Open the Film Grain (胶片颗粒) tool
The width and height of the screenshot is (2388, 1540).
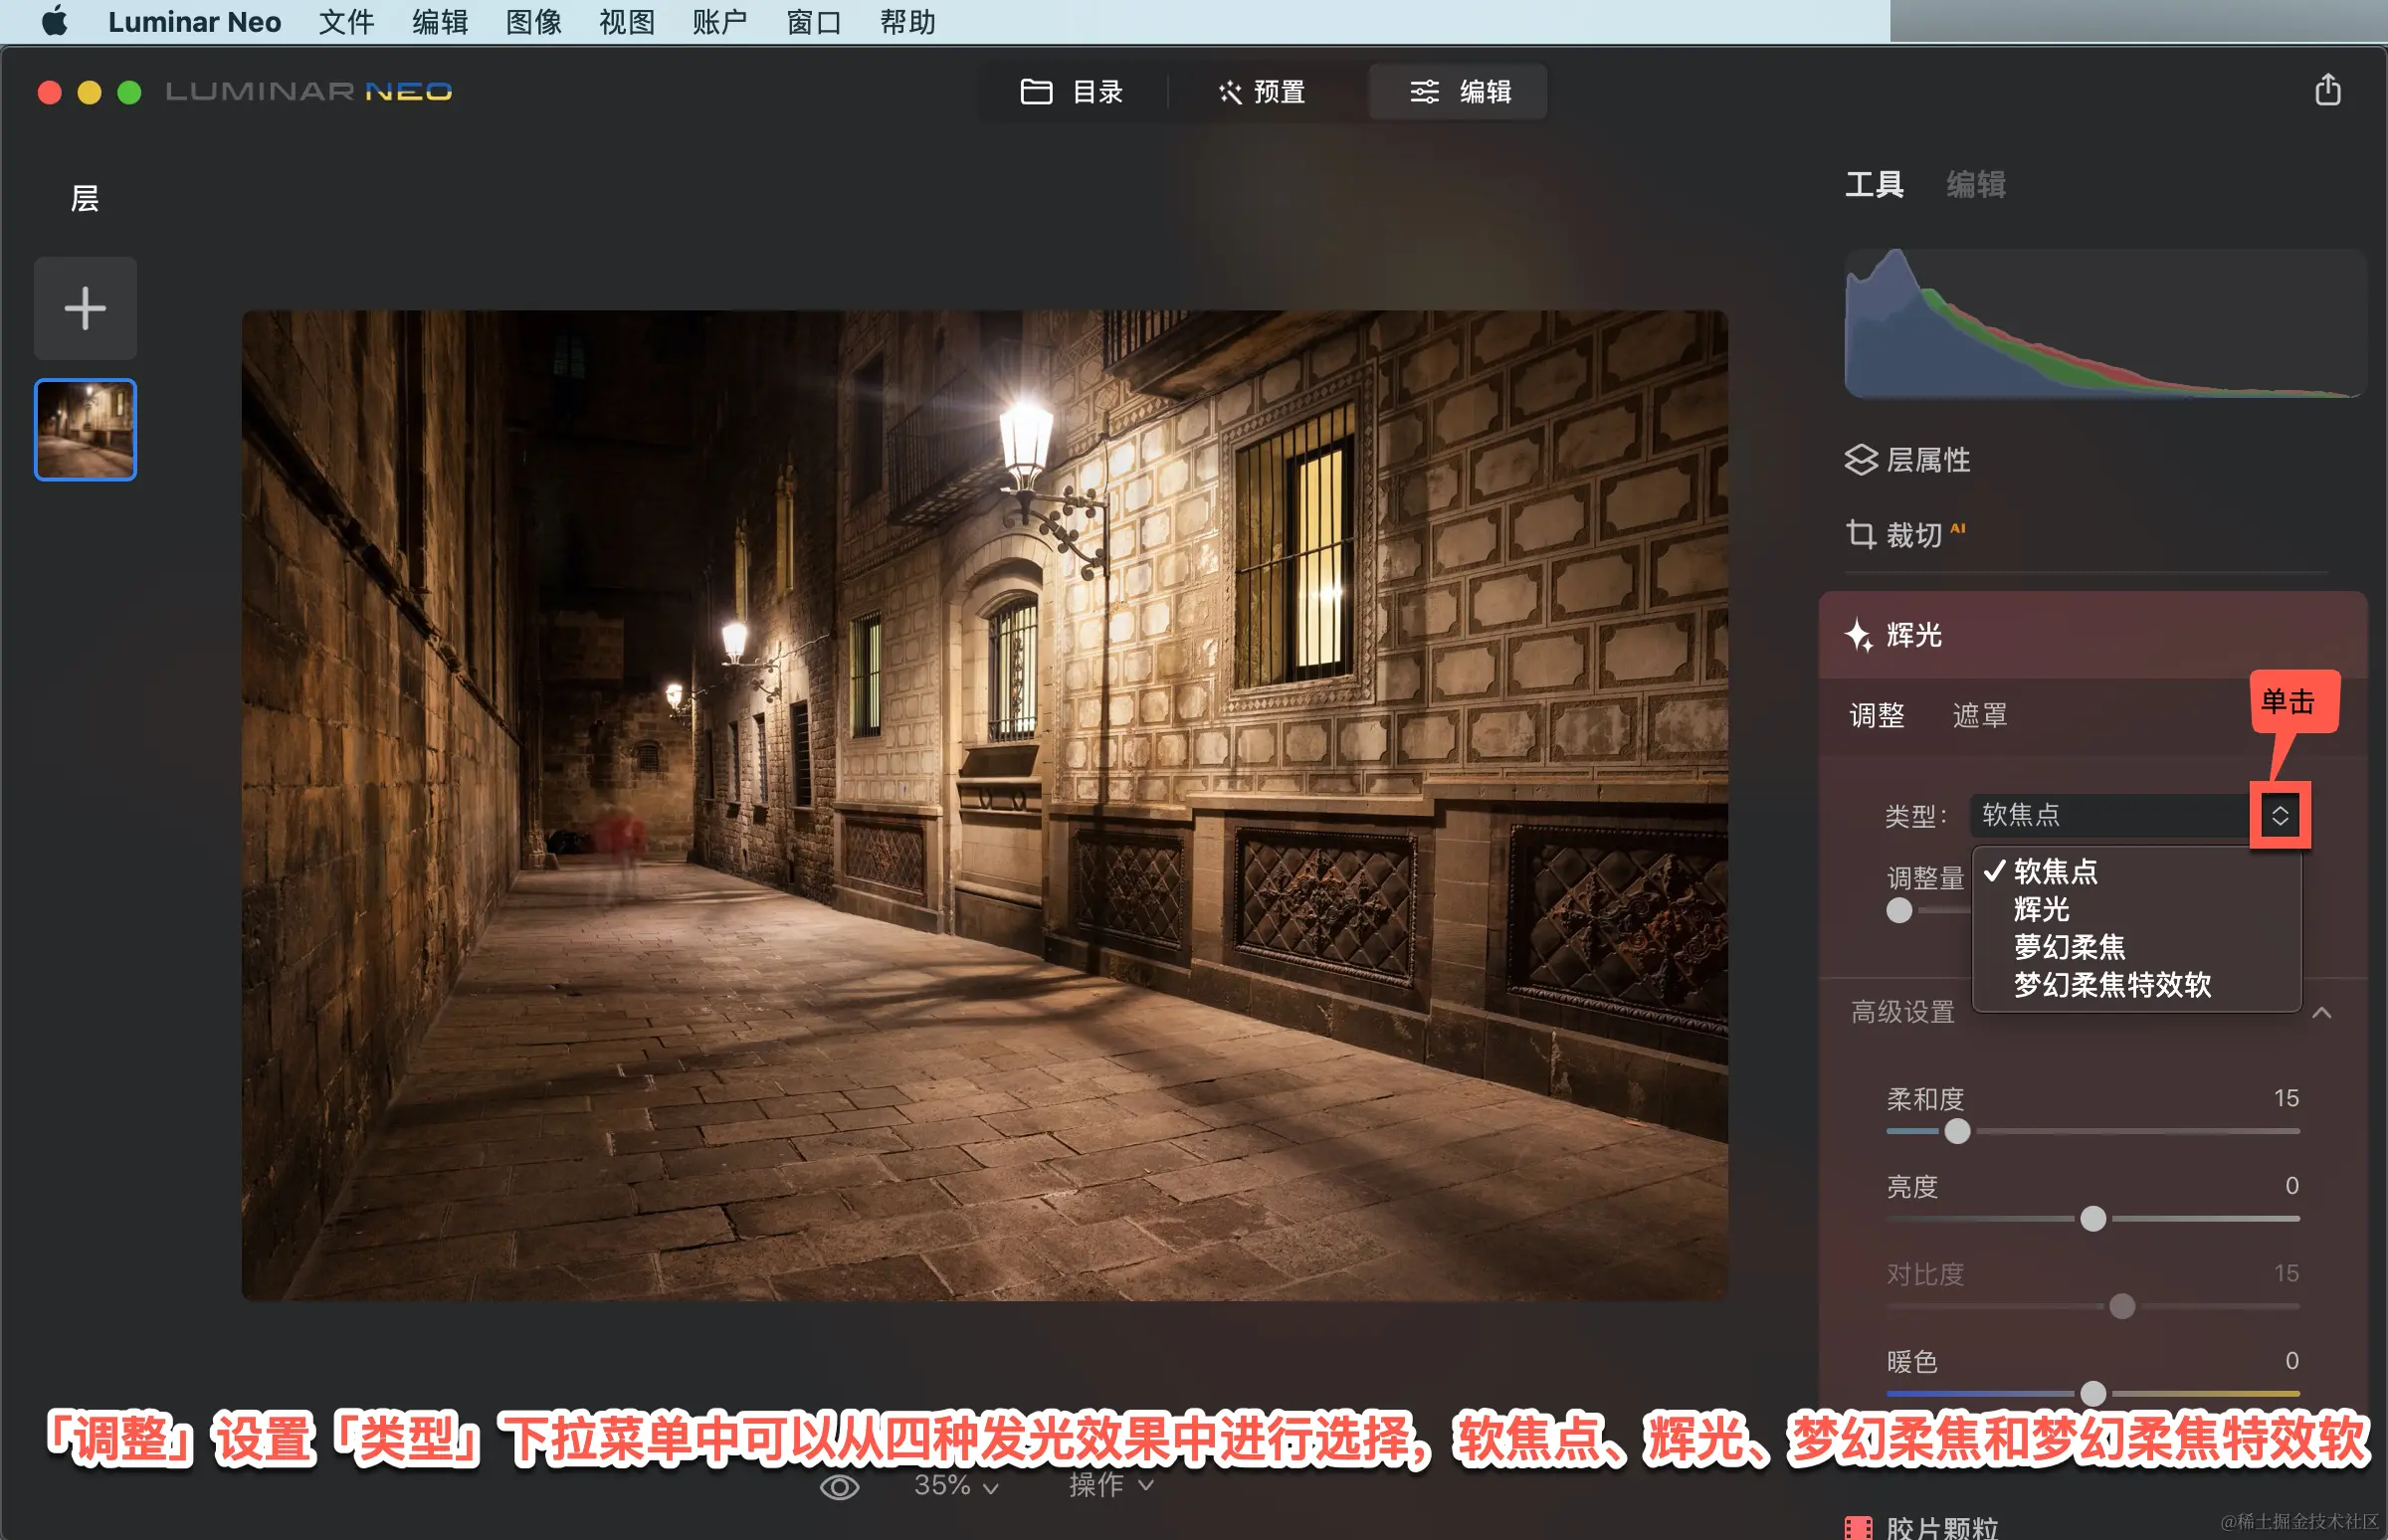1940,1526
